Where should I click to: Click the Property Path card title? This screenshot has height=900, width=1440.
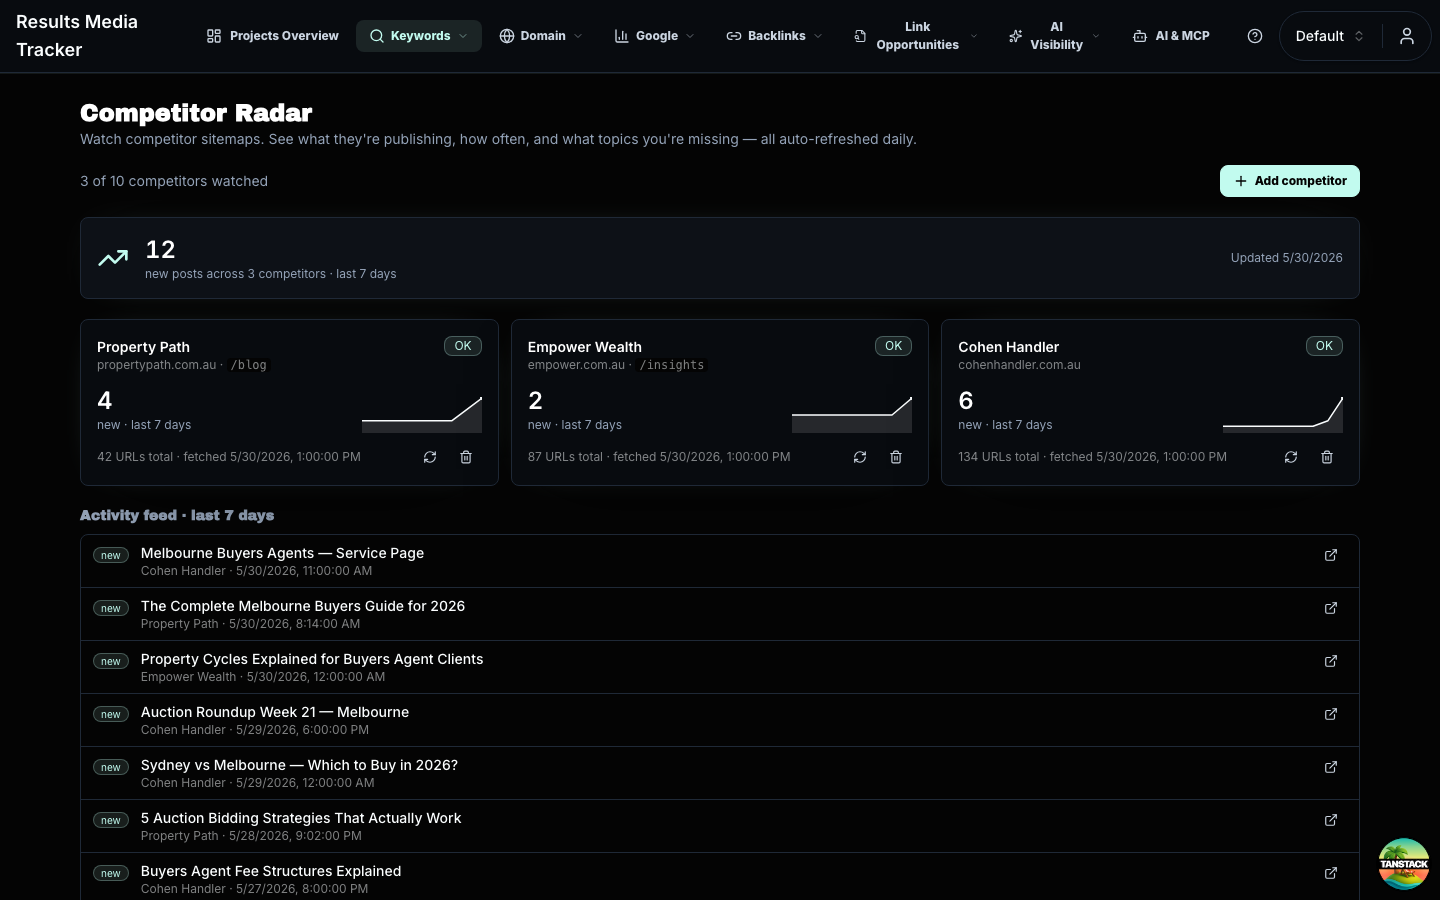143,347
